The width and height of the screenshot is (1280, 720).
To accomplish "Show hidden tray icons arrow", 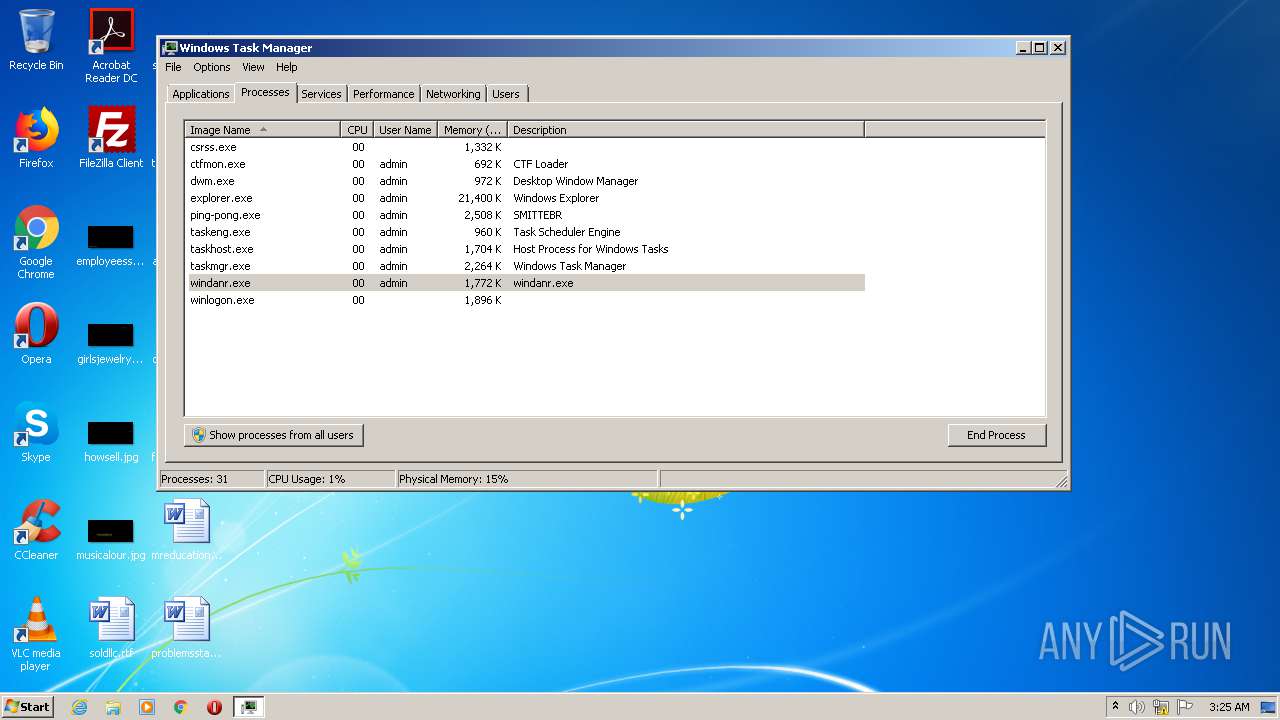I will pyautogui.click(x=1116, y=706).
